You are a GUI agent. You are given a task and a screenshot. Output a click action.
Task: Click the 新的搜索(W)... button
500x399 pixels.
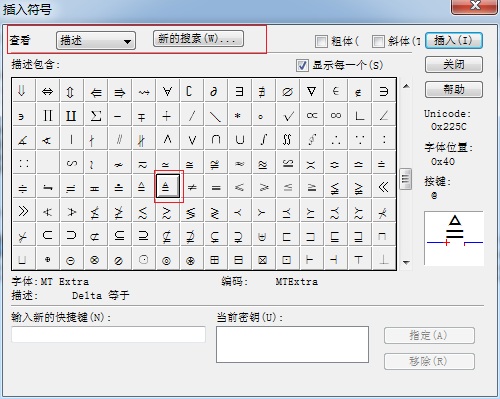198,39
